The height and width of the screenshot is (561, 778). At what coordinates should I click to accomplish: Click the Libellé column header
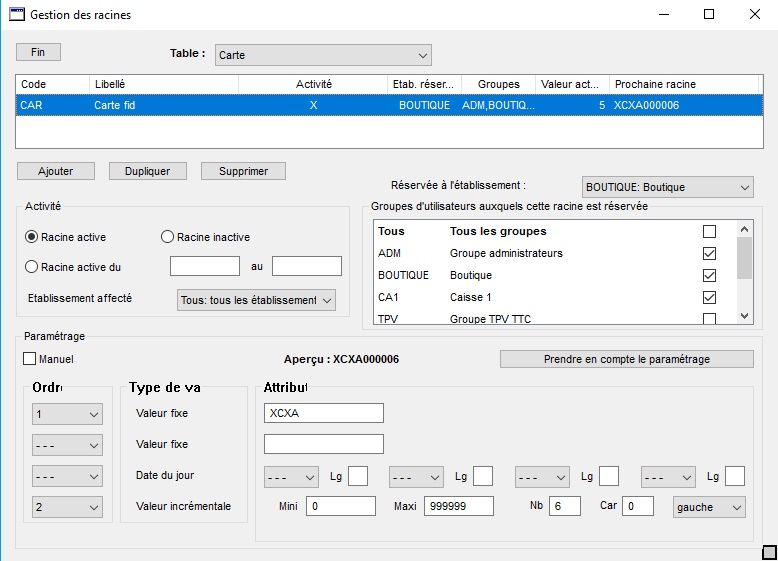(164, 84)
